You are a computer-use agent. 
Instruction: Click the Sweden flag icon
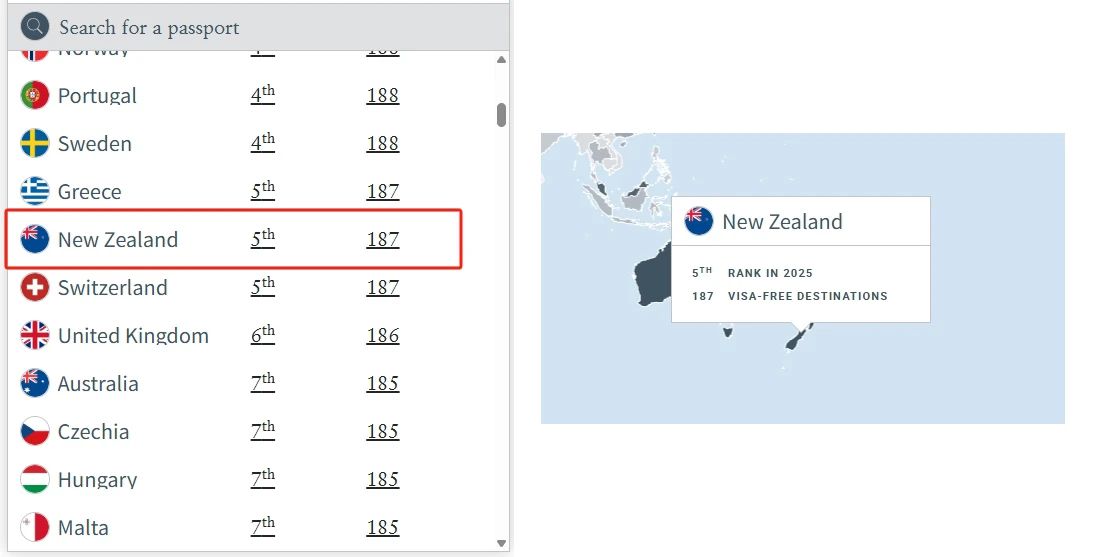(x=34, y=144)
